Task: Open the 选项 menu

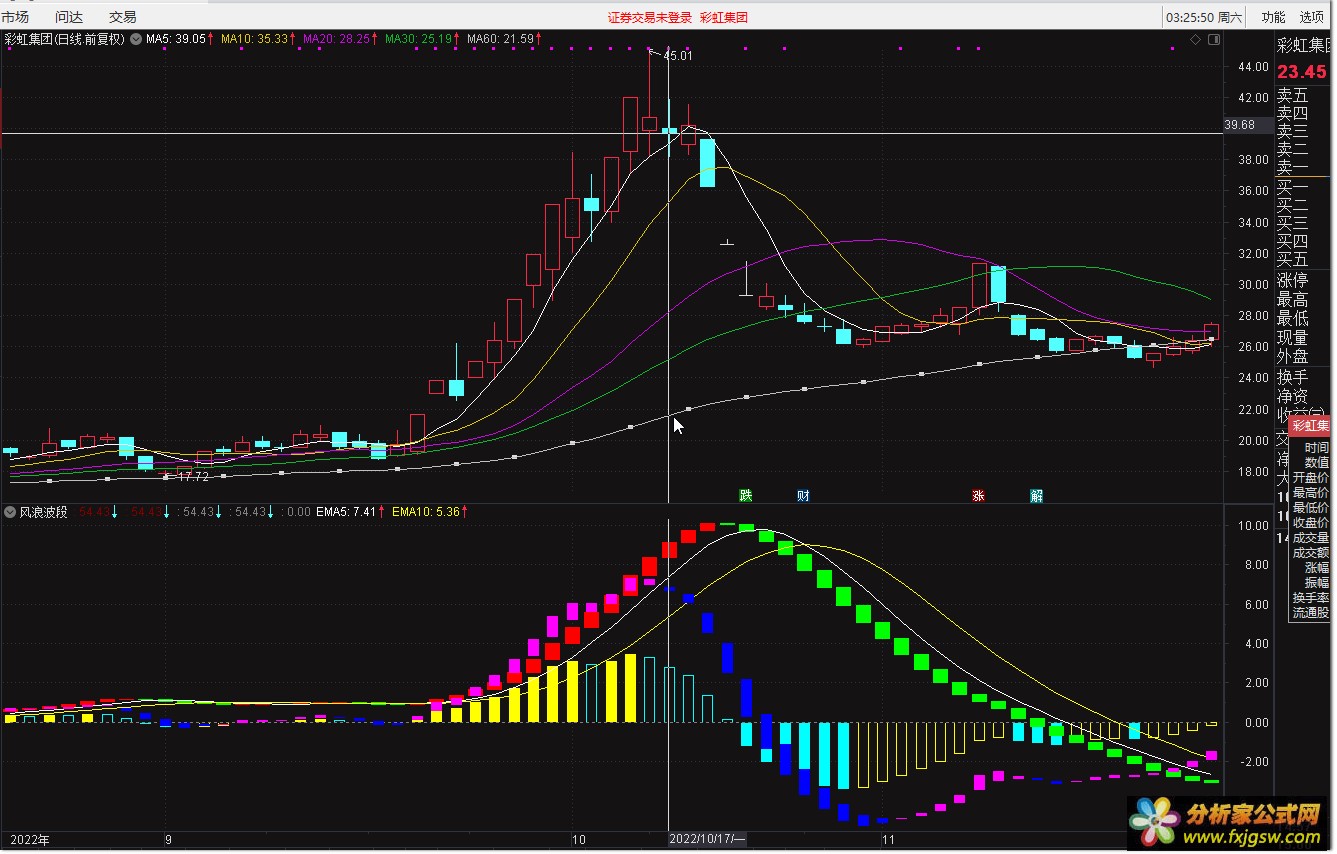Action: [1312, 17]
